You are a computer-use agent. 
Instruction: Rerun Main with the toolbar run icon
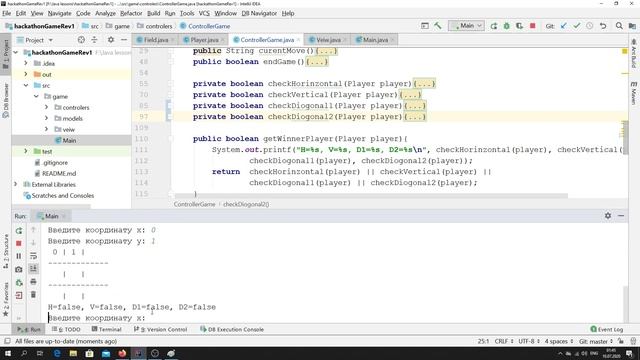point(493,26)
